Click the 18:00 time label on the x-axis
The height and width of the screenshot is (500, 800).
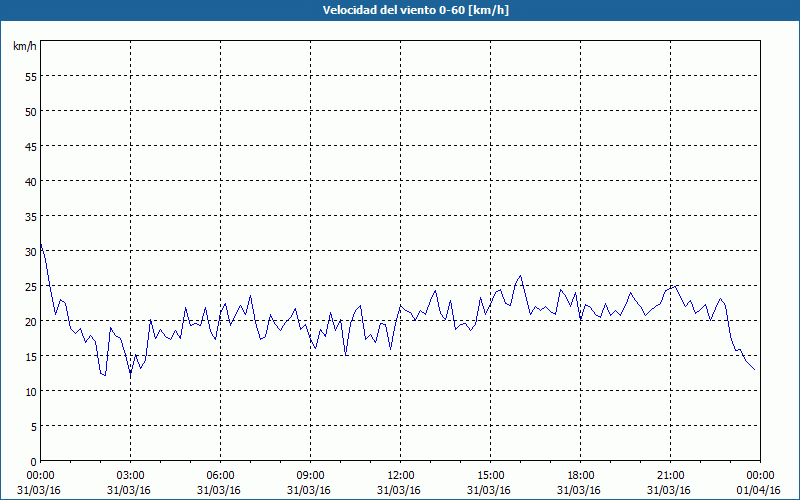pyautogui.click(x=580, y=476)
